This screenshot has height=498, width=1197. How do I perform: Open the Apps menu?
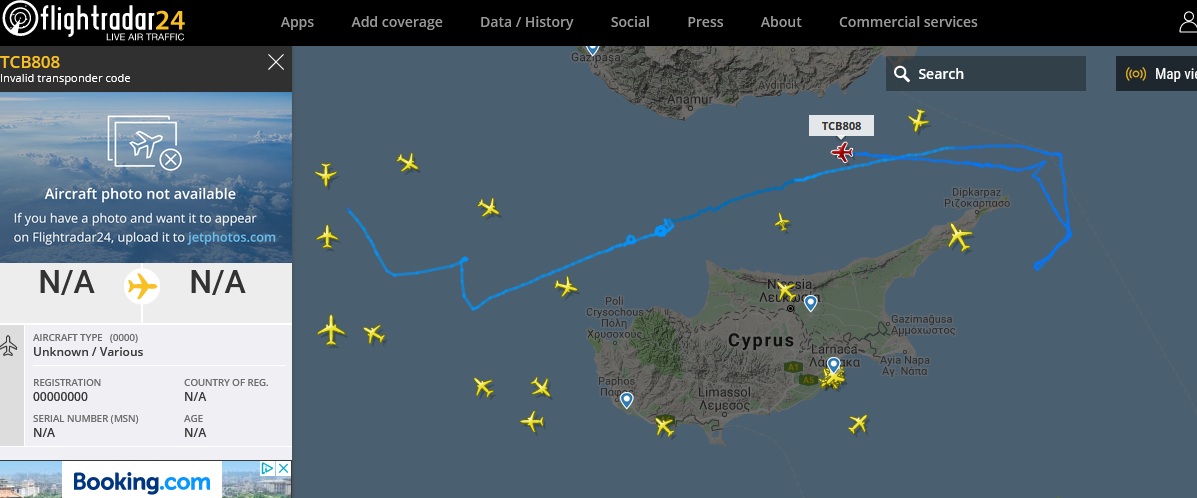click(297, 22)
